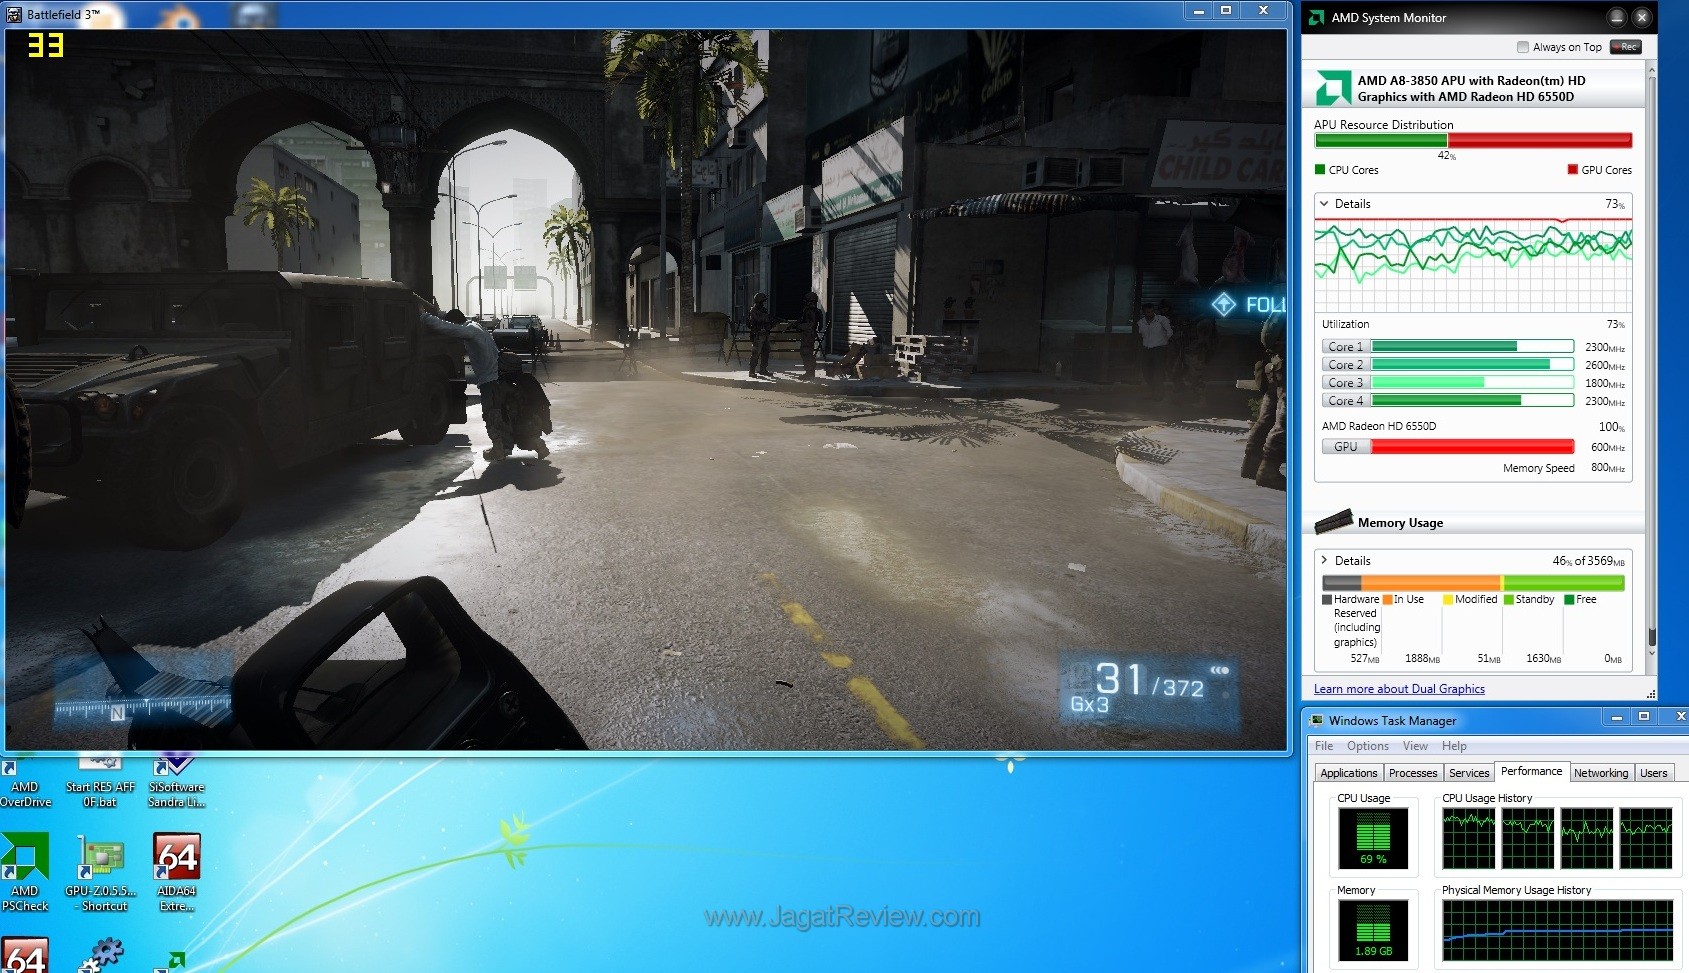This screenshot has height=973, width=1689.
Task: Expand the Memory Usage Details section
Action: point(1324,560)
